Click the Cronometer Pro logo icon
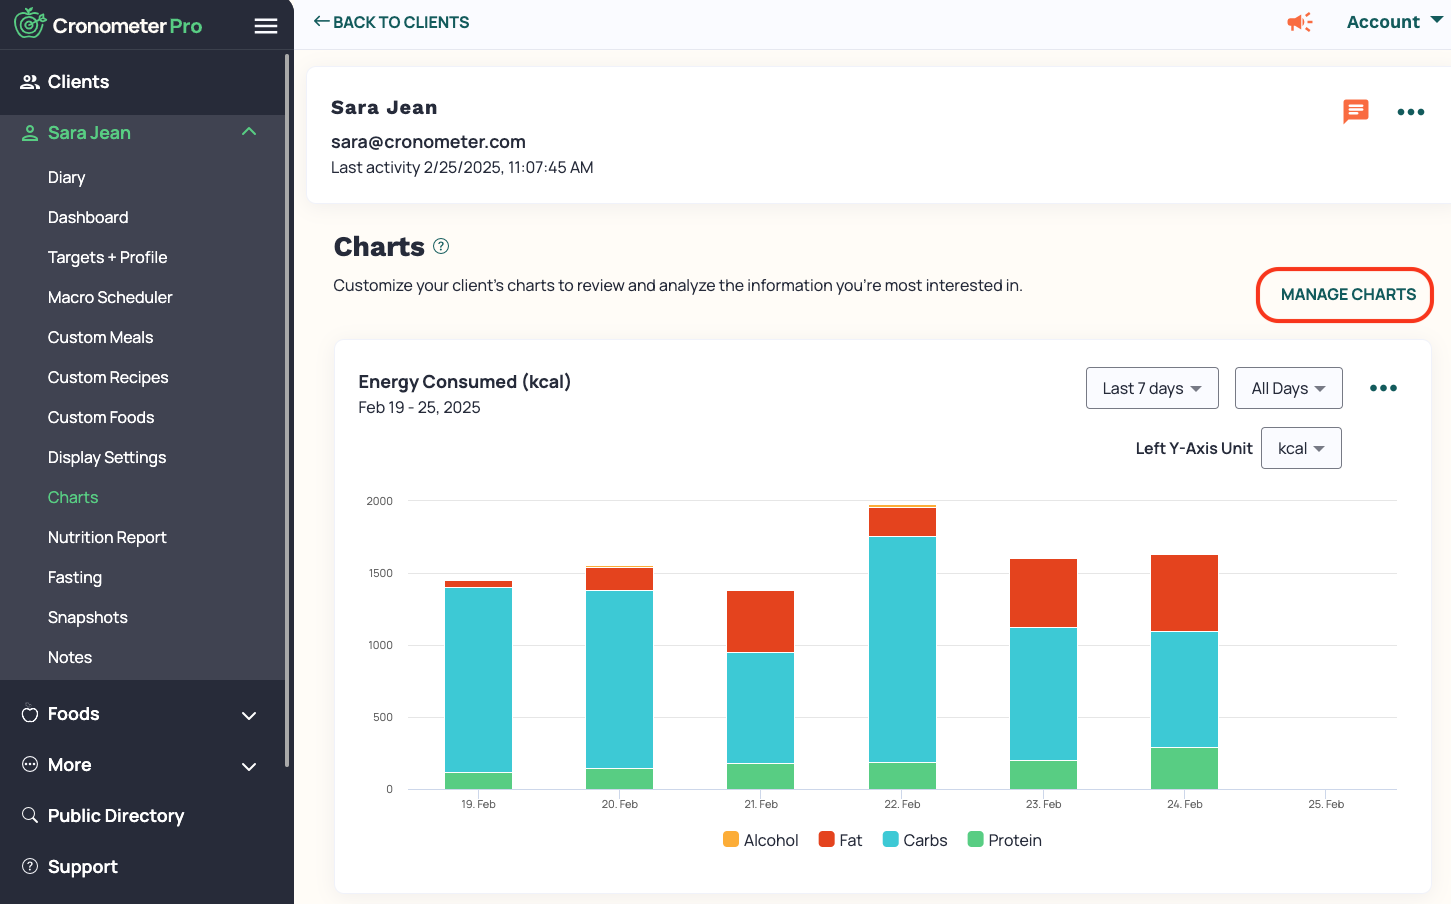Image resolution: width=1451 pixels, height=904 pixels. tap(30, 23)
